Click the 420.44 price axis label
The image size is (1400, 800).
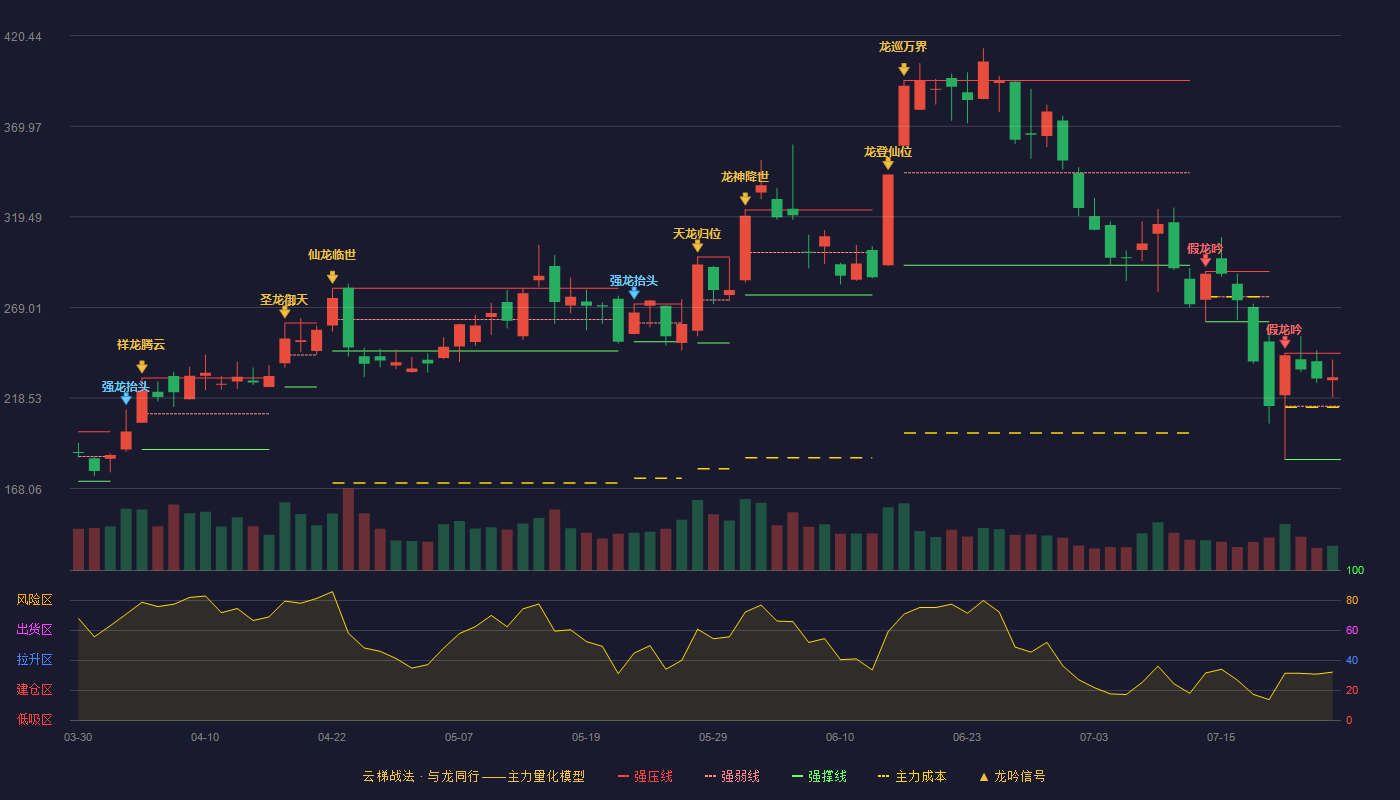23,37
